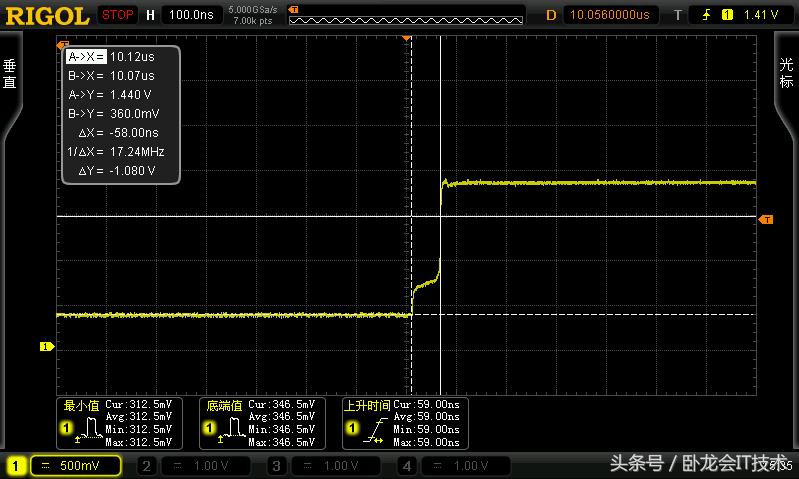The image size is (799, 479).
Task: Click the RIGOL logo
Action: click(x=46, y=15)
